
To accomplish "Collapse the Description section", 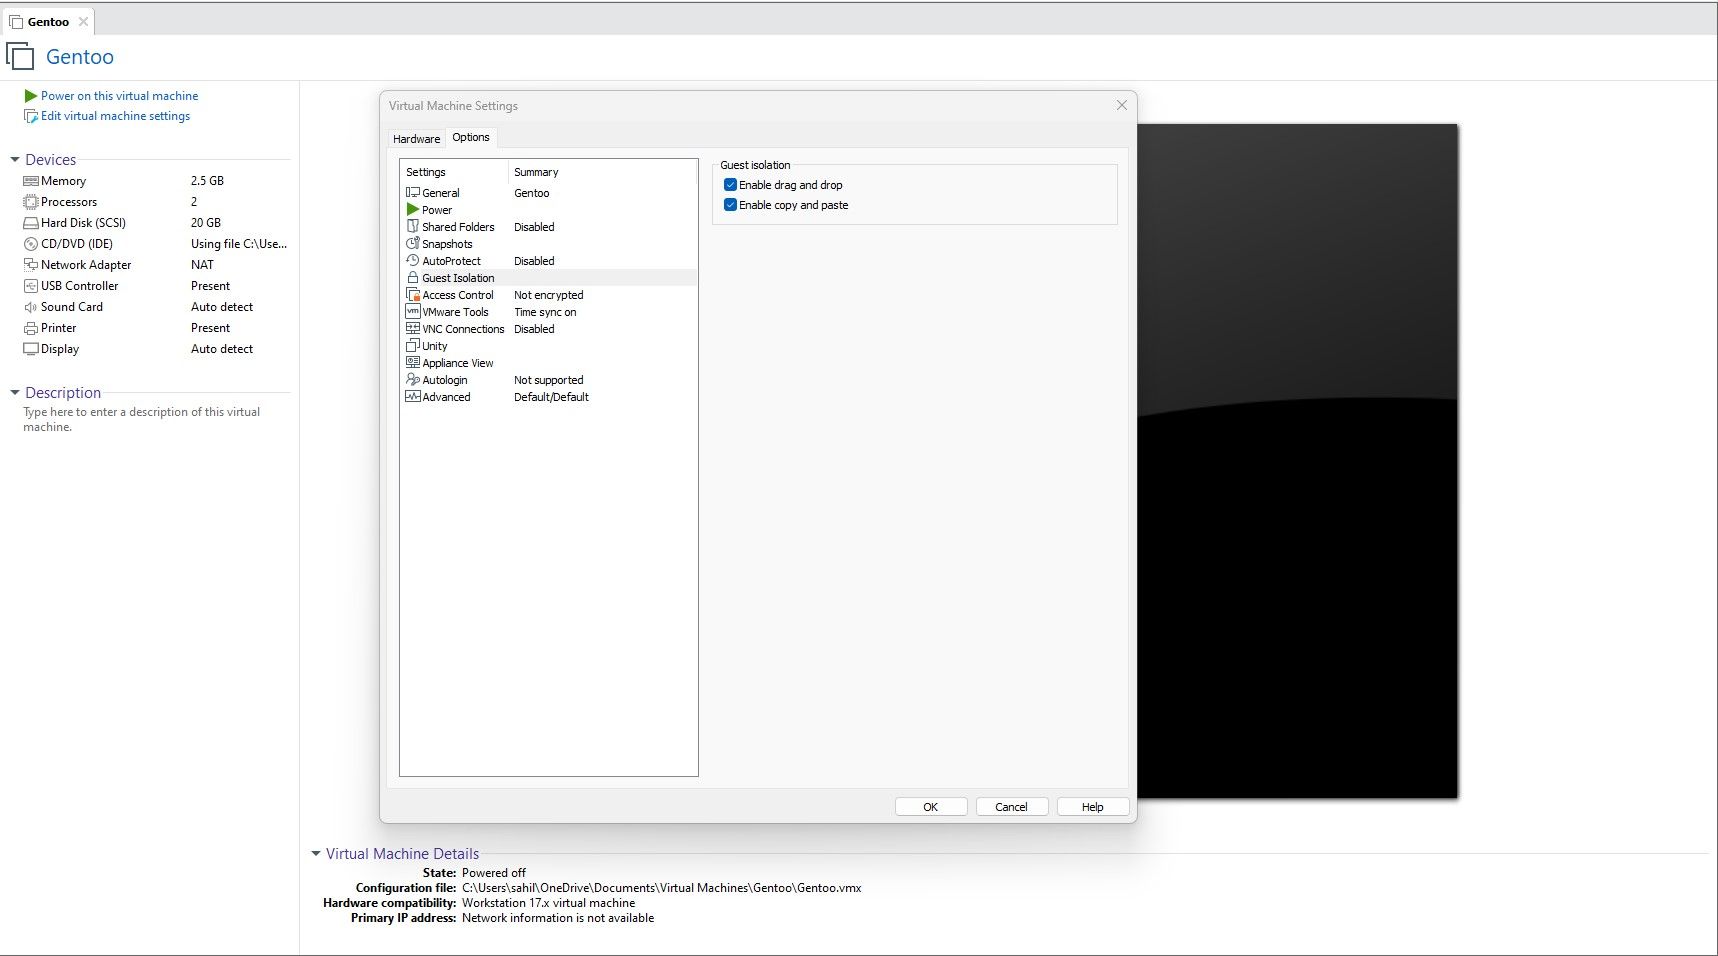I will 14,392.
